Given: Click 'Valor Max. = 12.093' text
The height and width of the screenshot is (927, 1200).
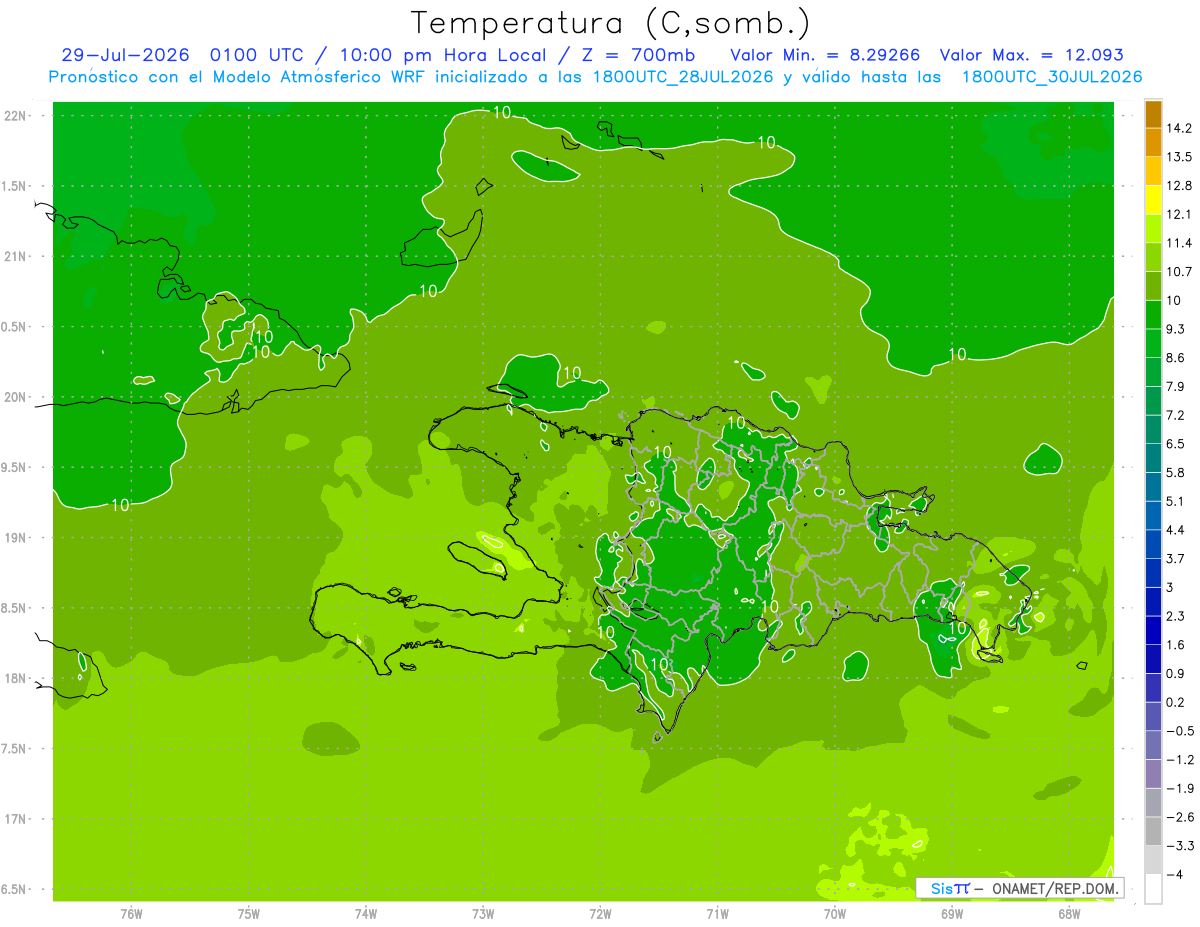Looking at the screenshot, I should click(1031, 55).
